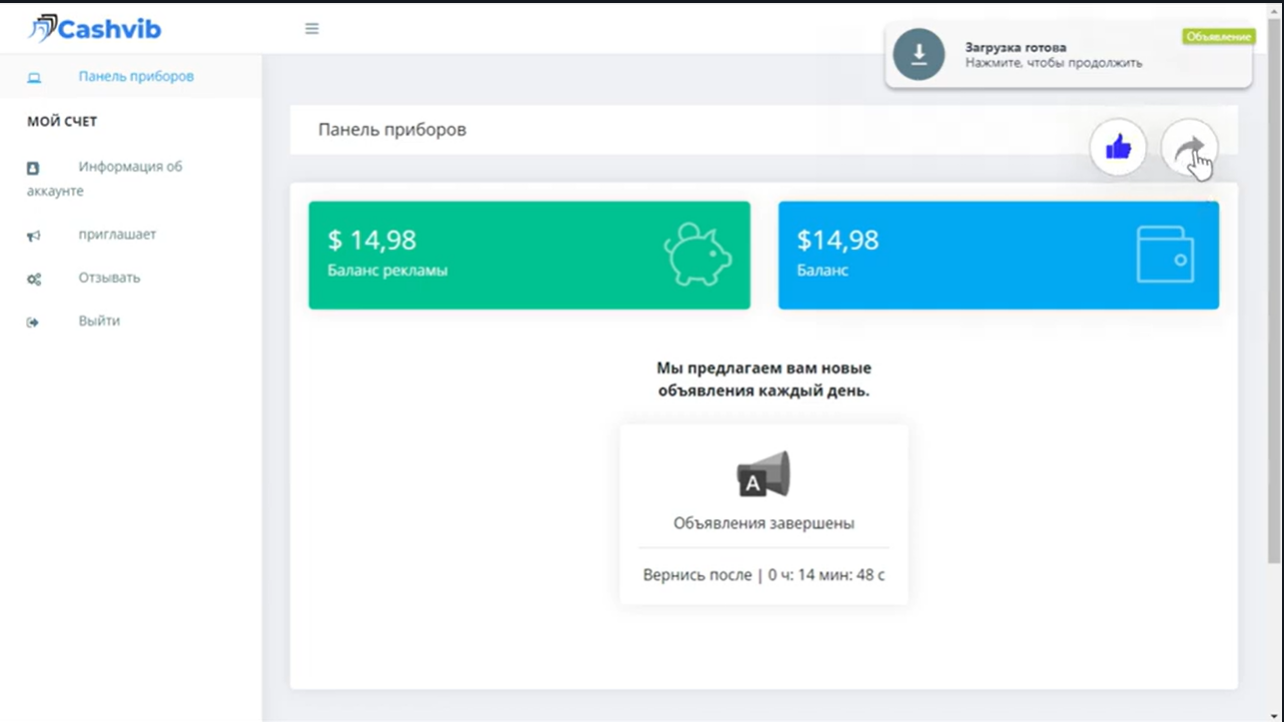This screenshot has height=722, width=1284.
Task: Click the download icon in notification
Action: (918, 55)
